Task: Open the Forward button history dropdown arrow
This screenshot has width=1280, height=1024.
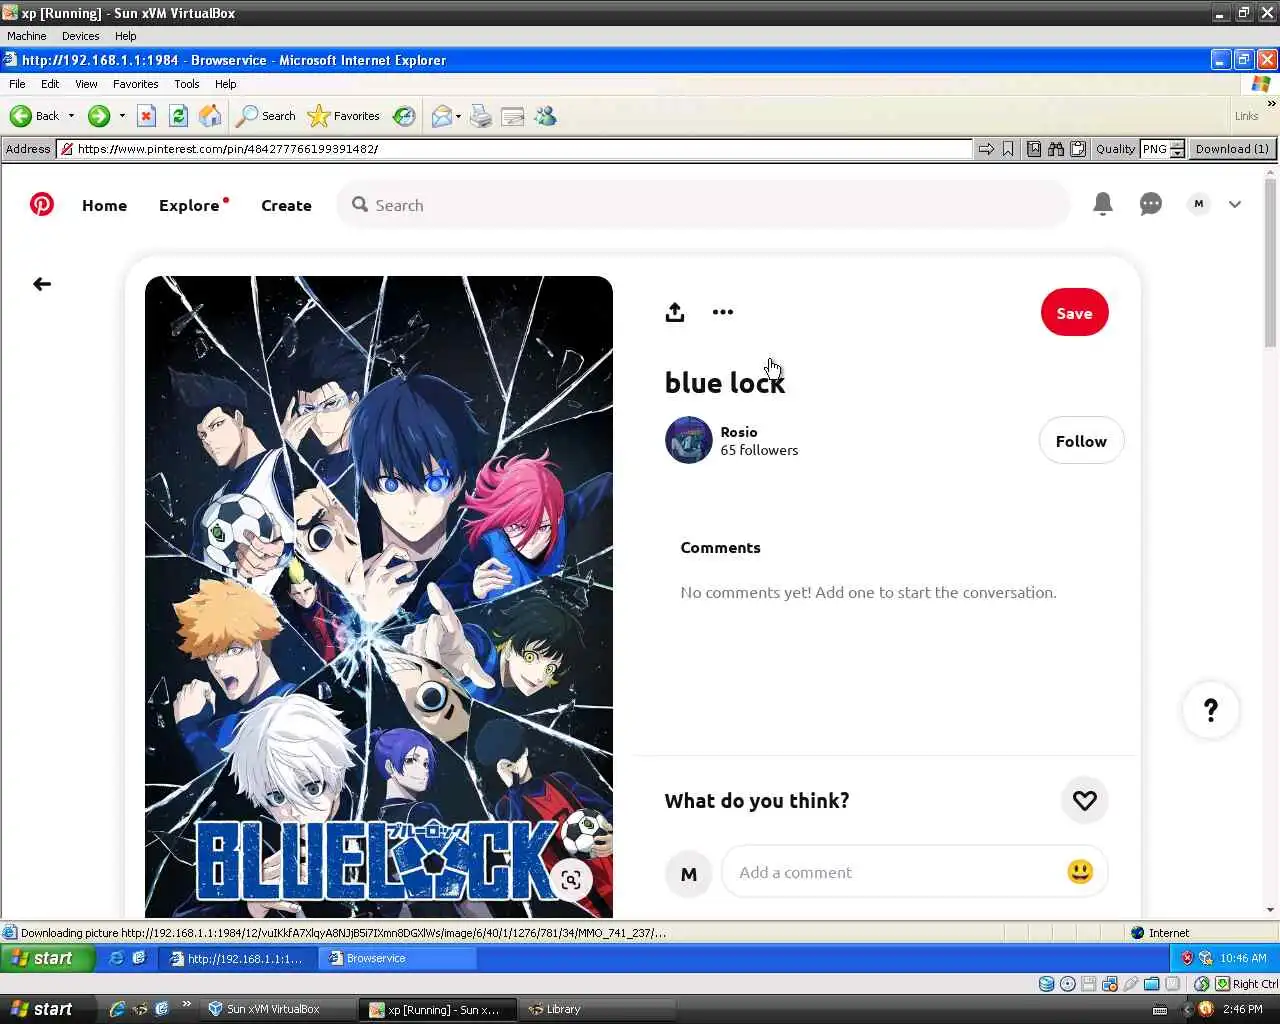Action: [x=122, y=116]
